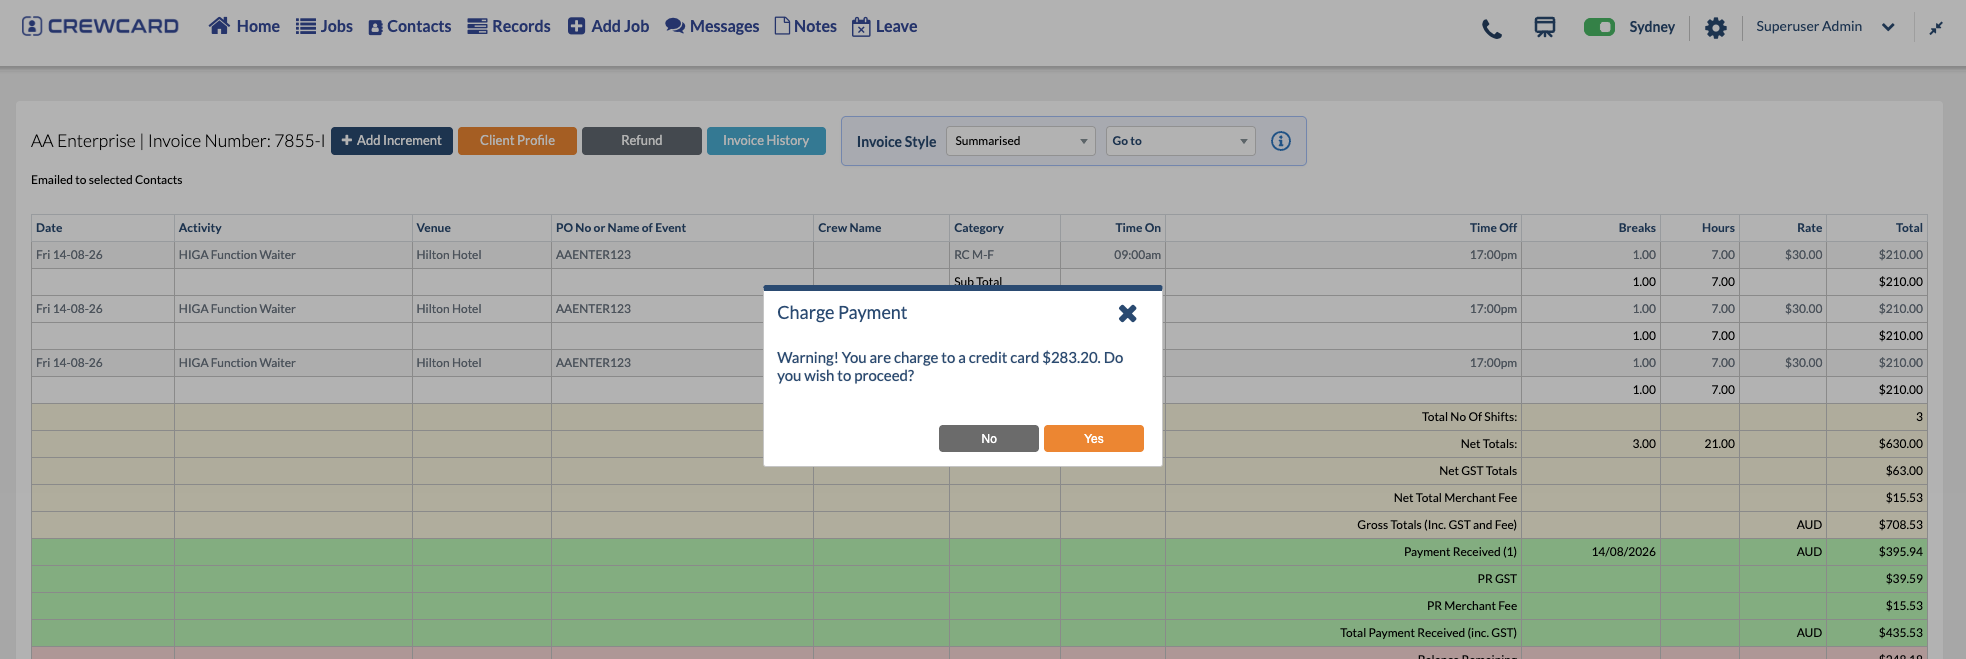1966x659 pixels.
Task: Click the $630.00 net total value
Action: [1900, 444]
